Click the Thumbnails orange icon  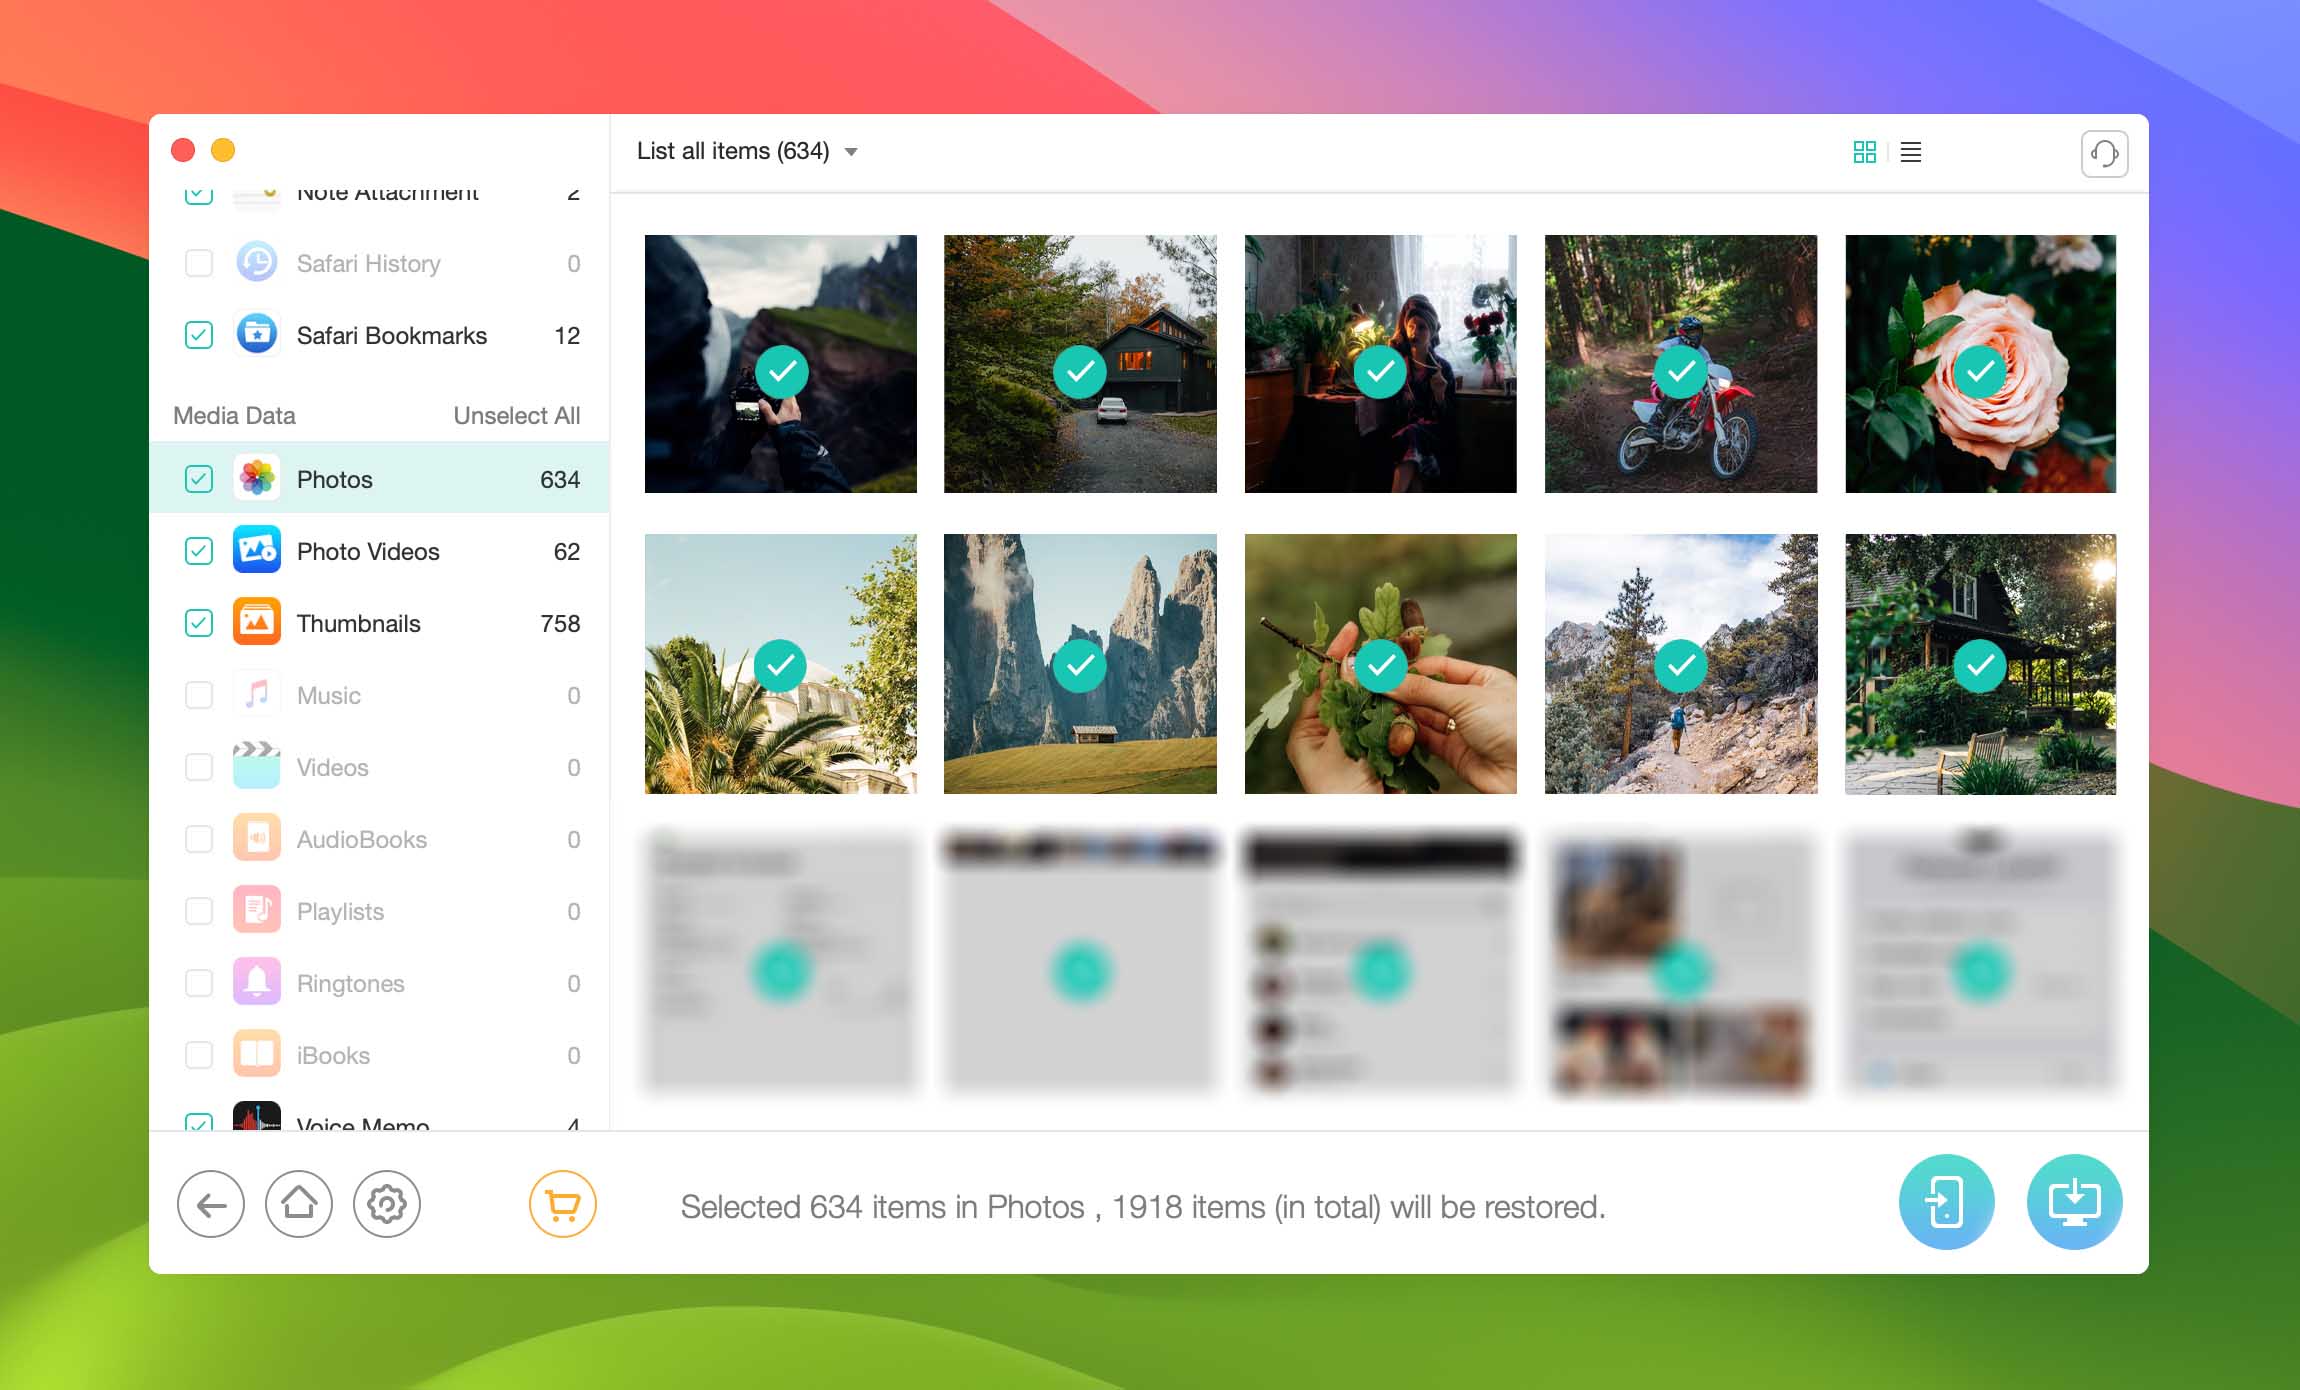257,623
